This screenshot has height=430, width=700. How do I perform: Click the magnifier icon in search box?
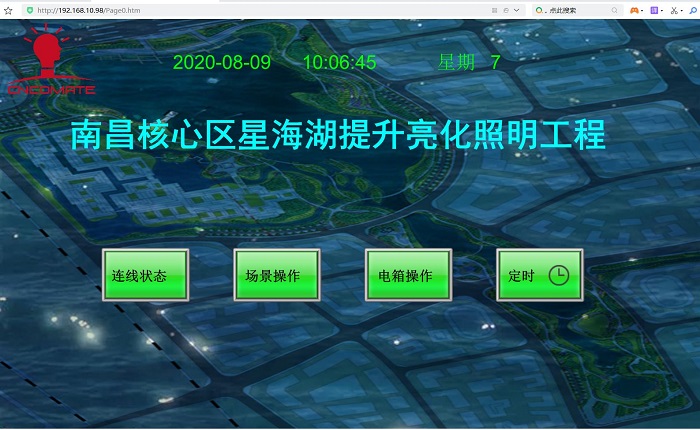coord(613,9)
